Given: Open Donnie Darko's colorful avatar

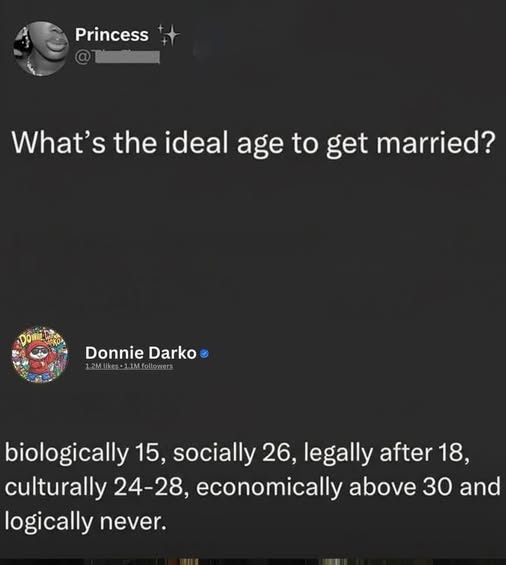Looking at the screenshot, I should pos(40,355).
